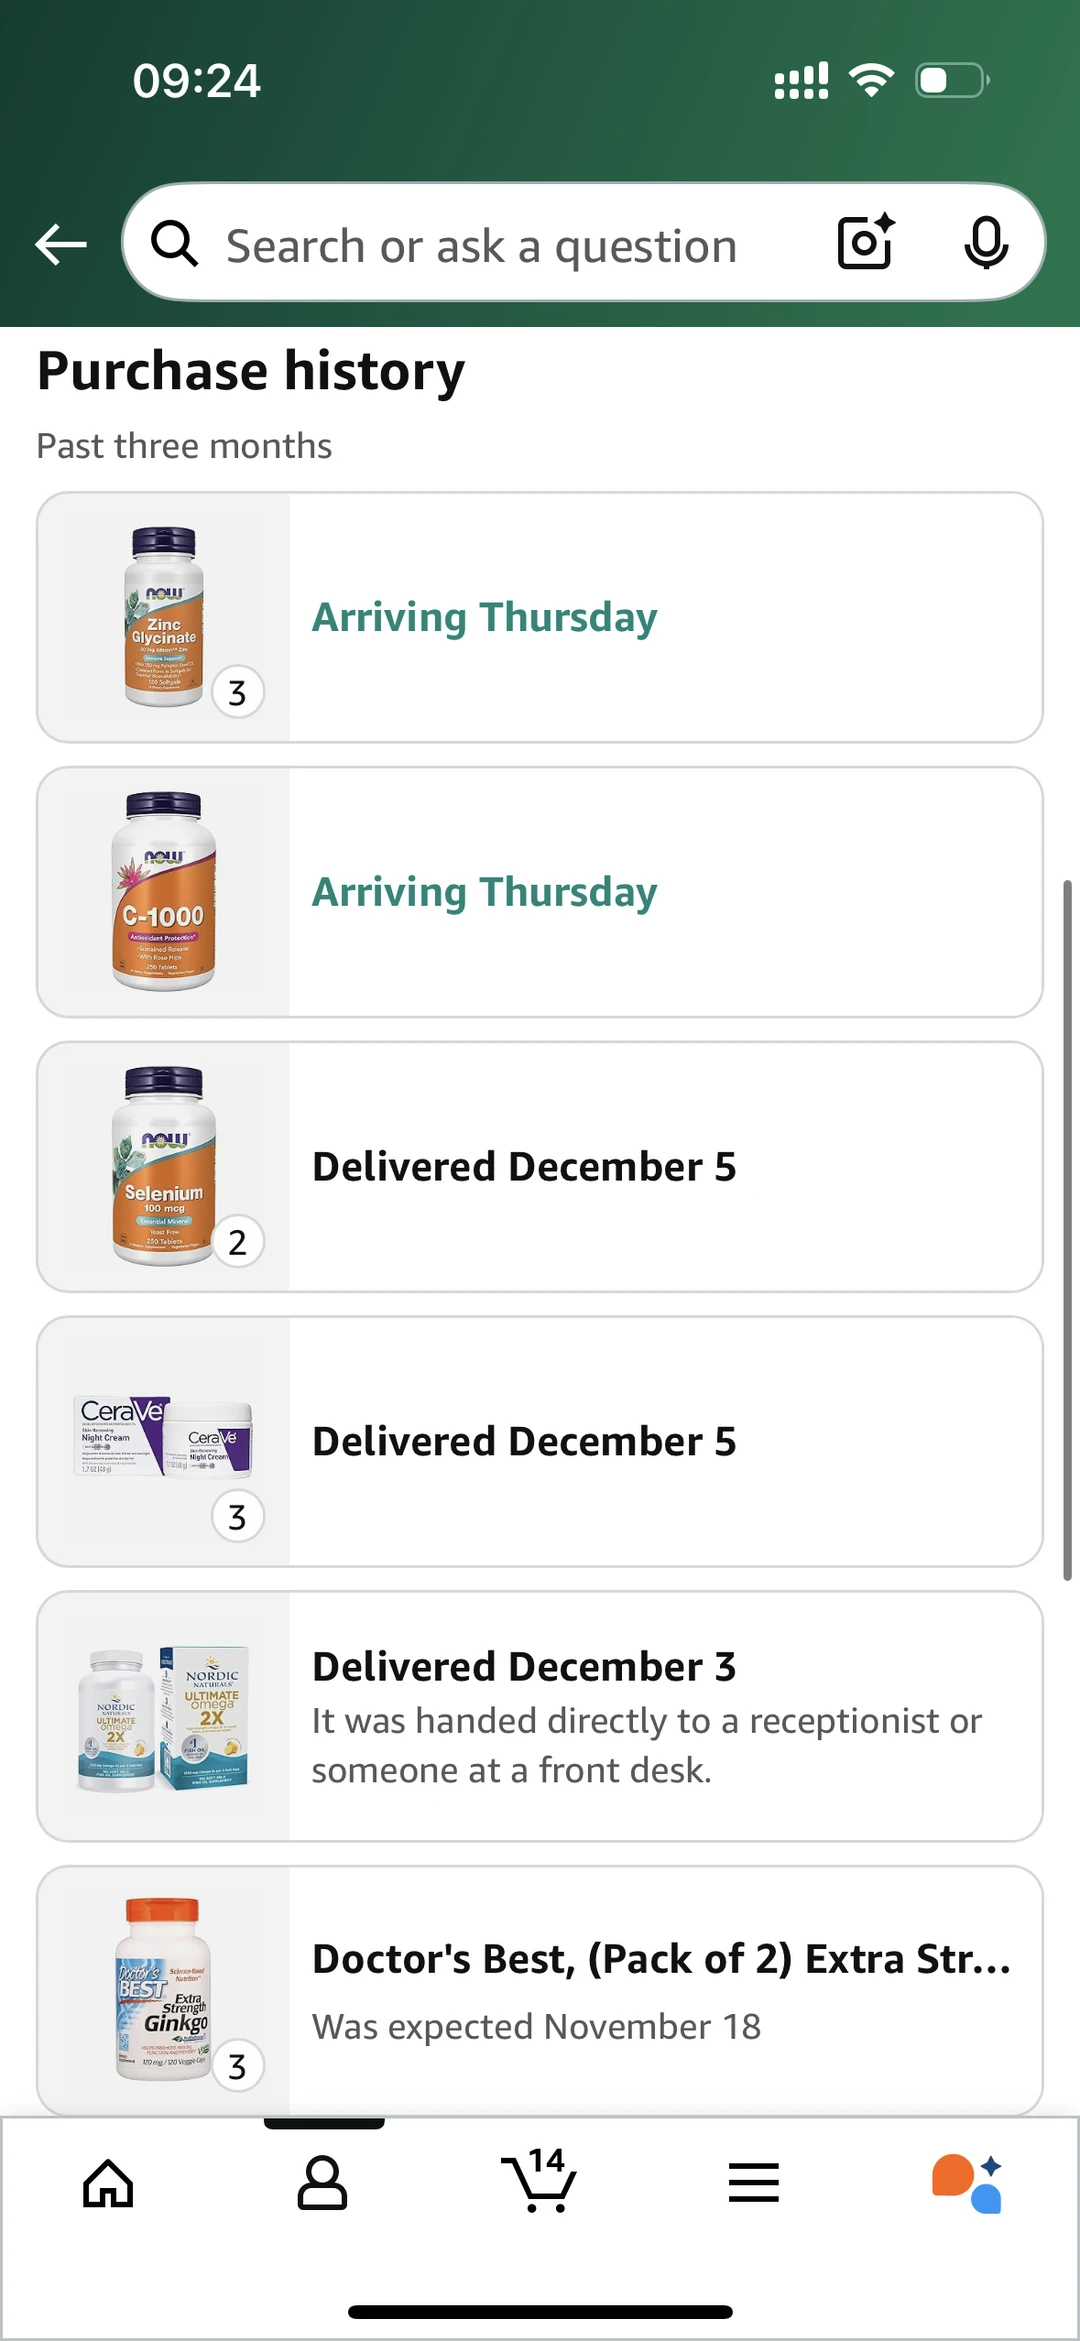Tap the Doctor's Best Ginkgo product image
1080x2341 pixels.
[164, 1990]
